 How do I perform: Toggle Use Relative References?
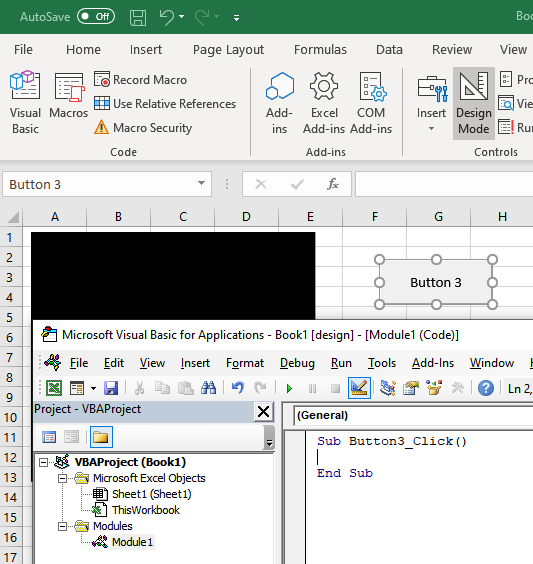tap(165, 104)
